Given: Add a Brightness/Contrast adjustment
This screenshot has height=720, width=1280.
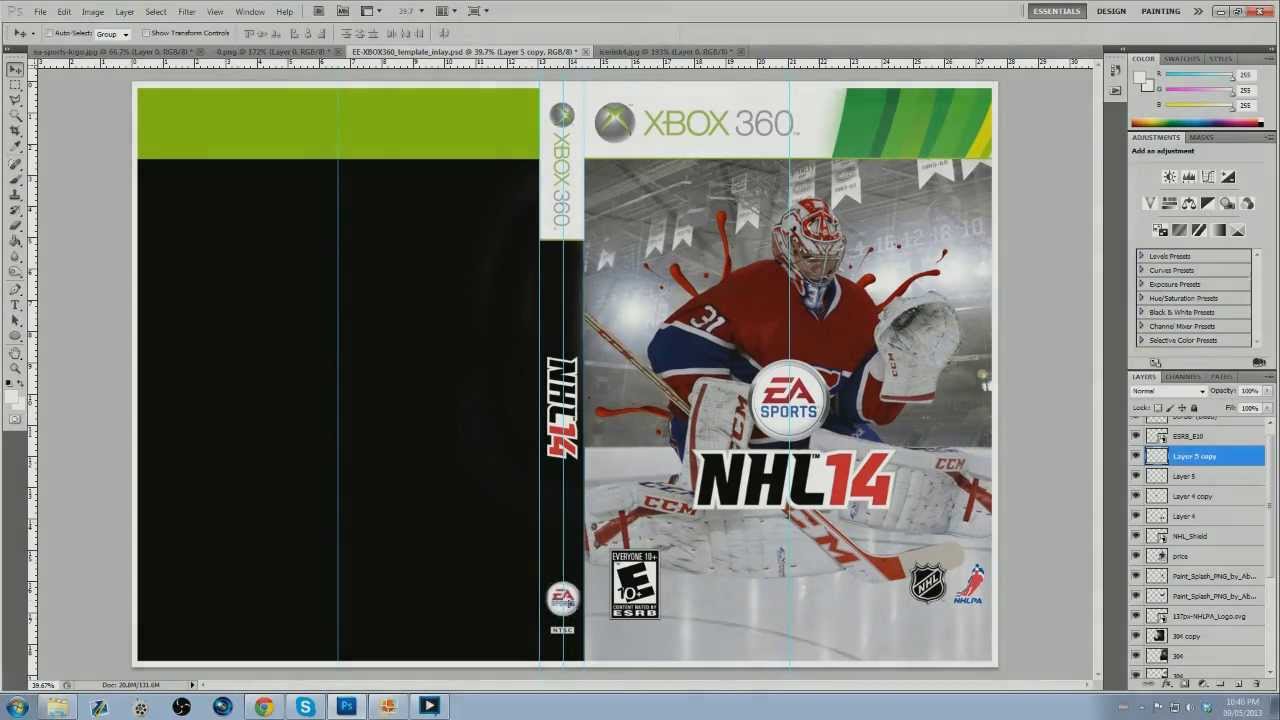Looking at the screenshot, I should [1169, 177].
